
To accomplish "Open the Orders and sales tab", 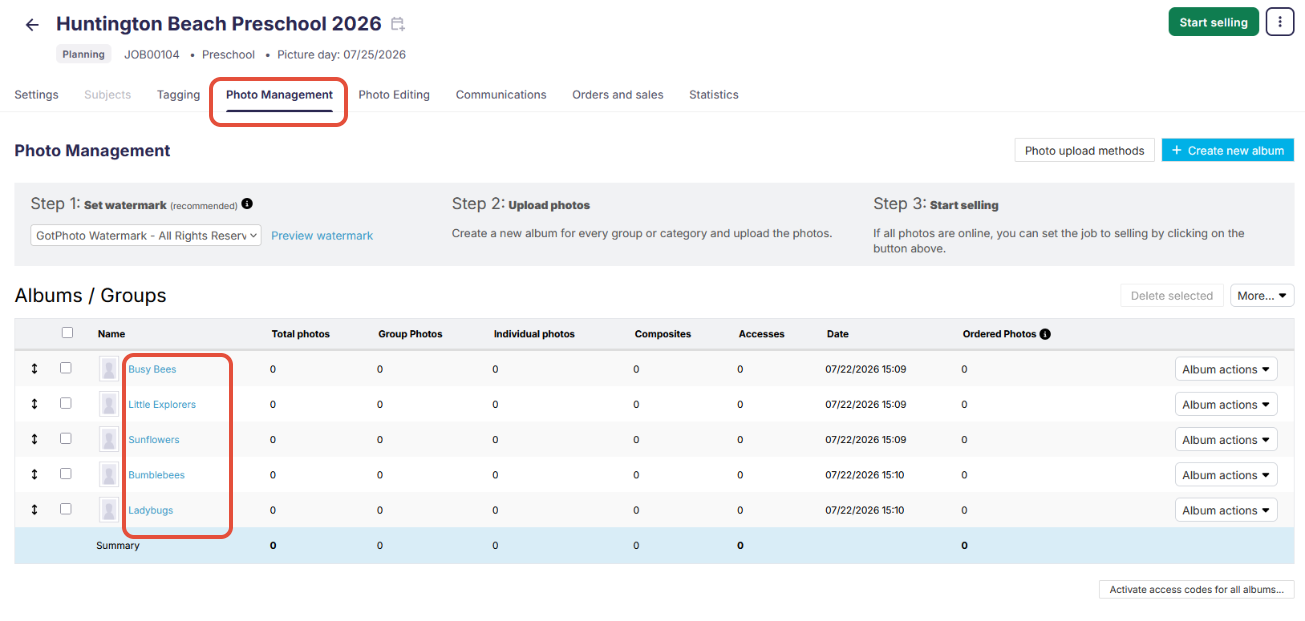I will click(617, 95).
